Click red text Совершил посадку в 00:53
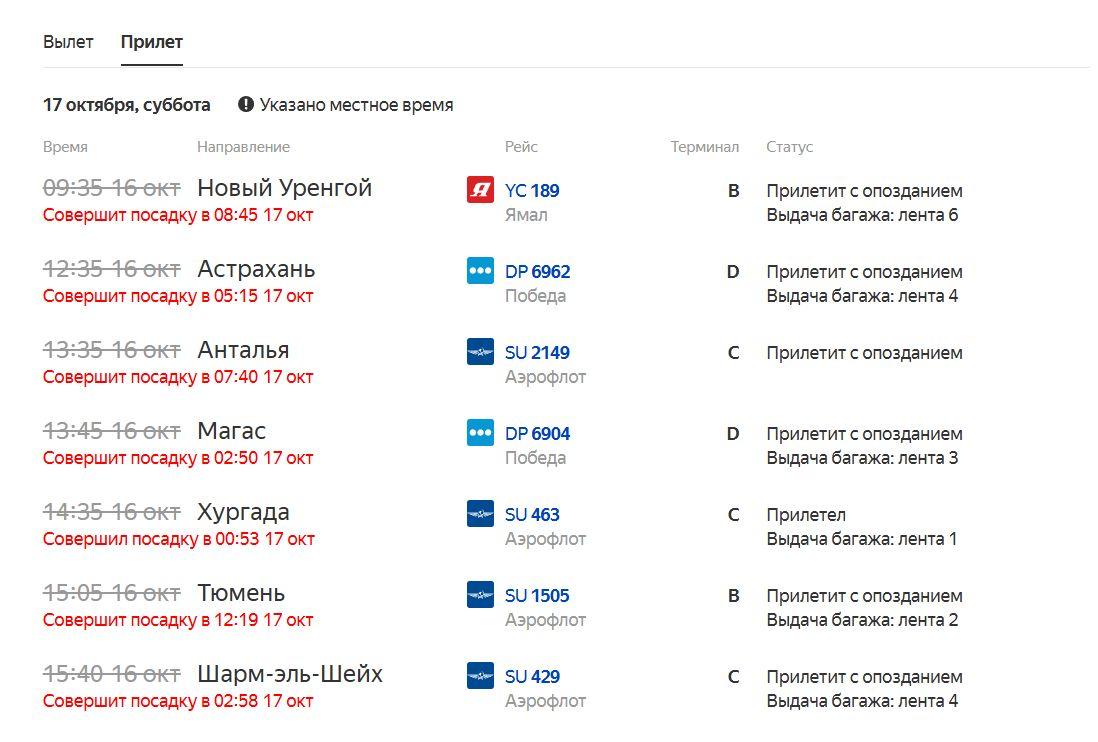Viewport: 1098px width, 742px height. (x=179, y=539)
